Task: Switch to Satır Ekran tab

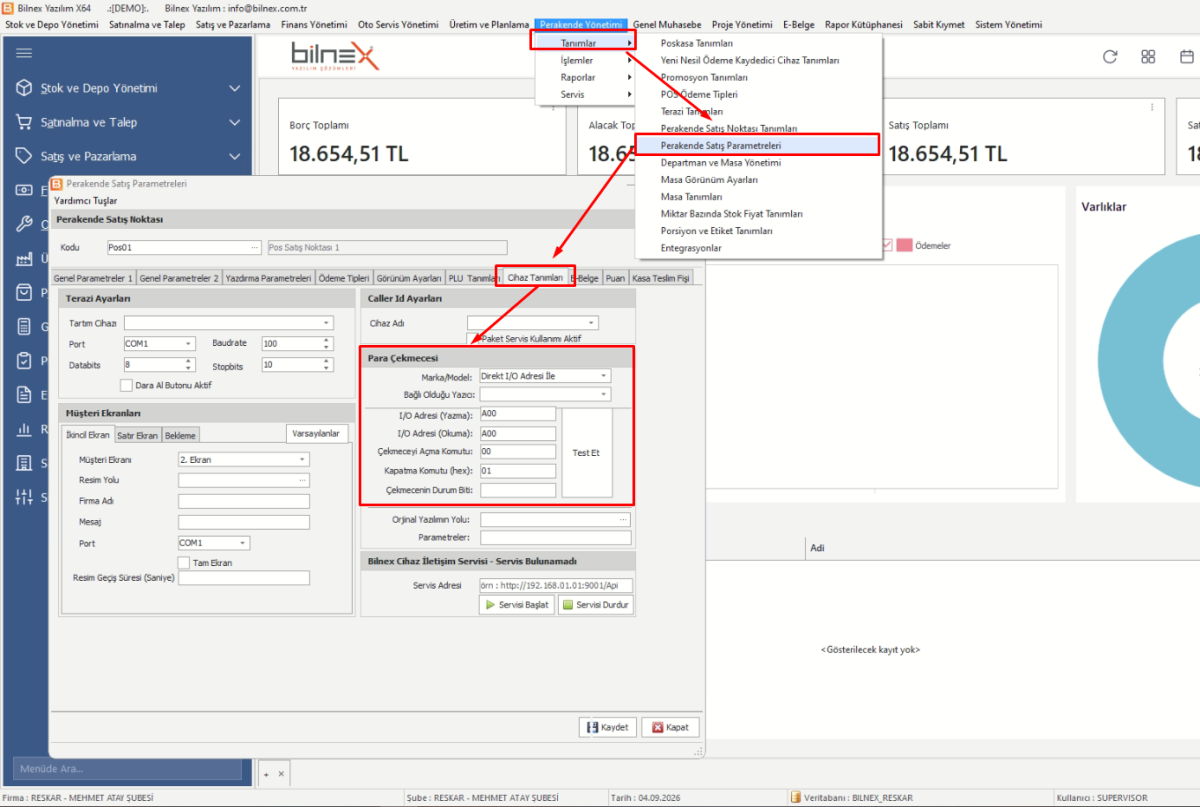Action: tap(138, 435)
